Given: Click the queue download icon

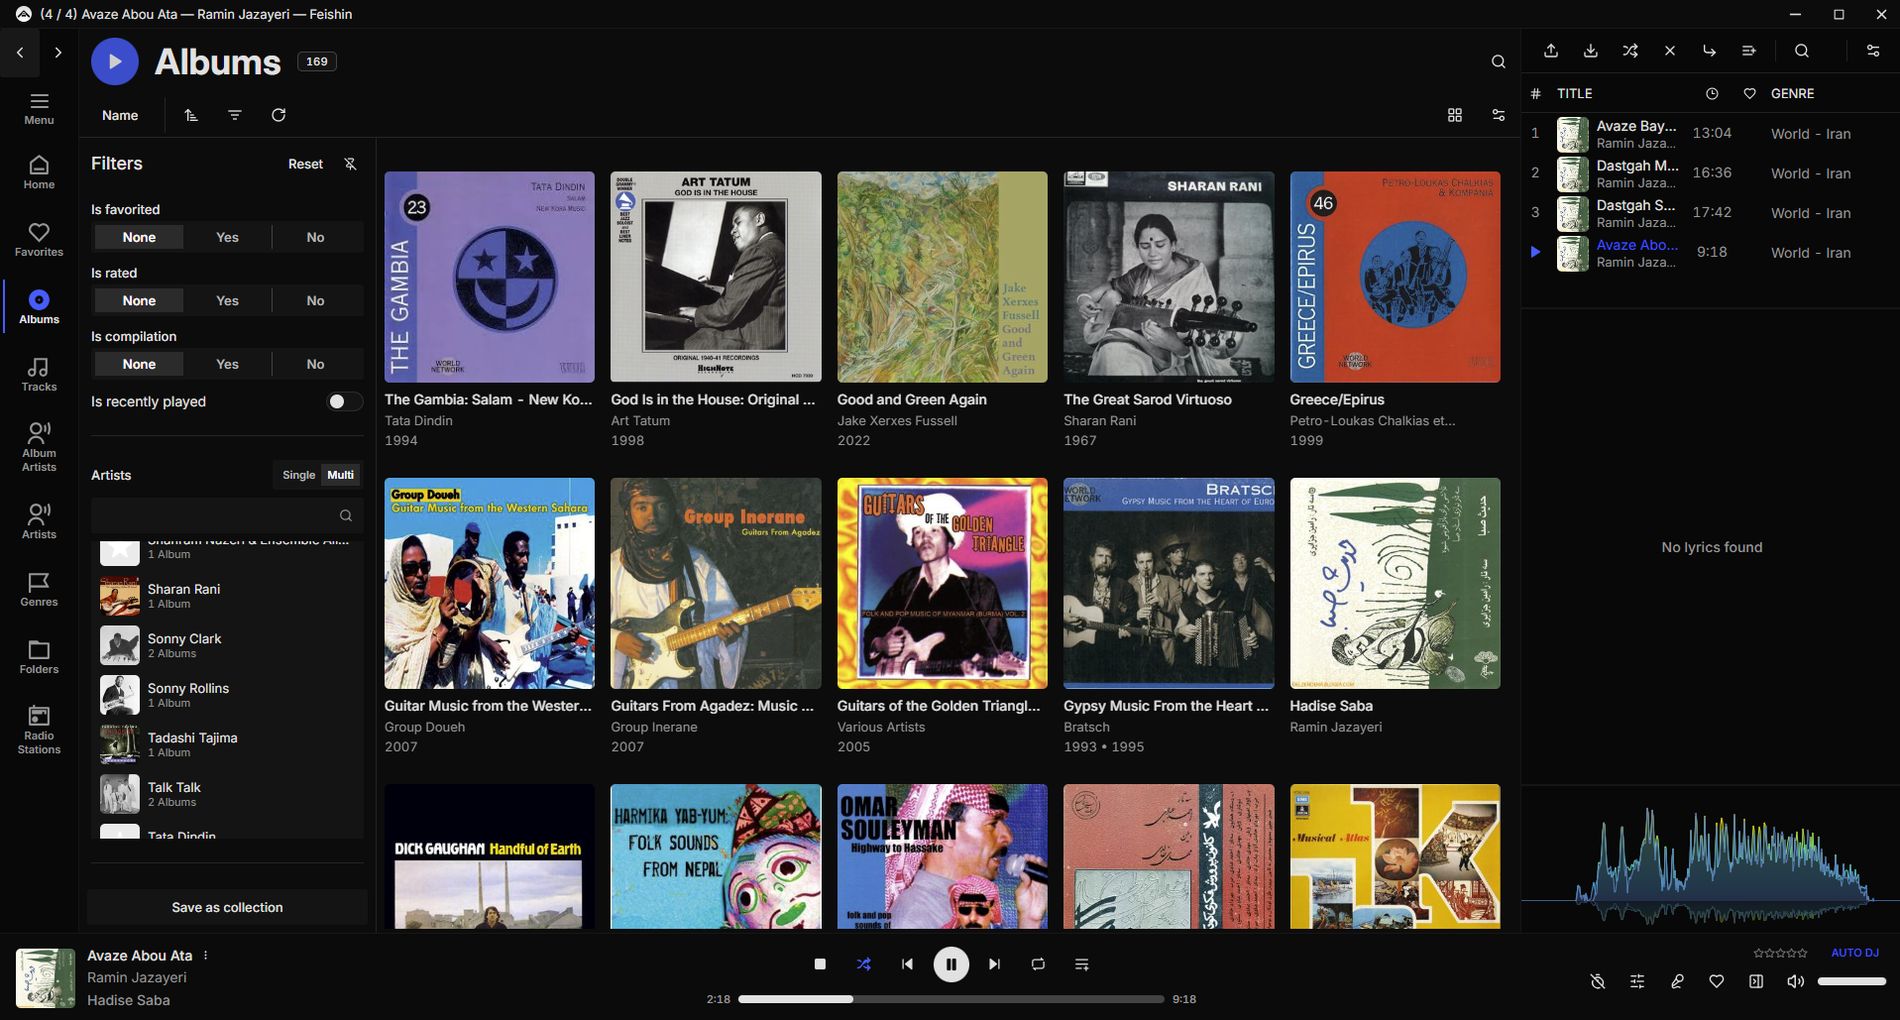Looking at the screenshot, I should coord(1591,51).
